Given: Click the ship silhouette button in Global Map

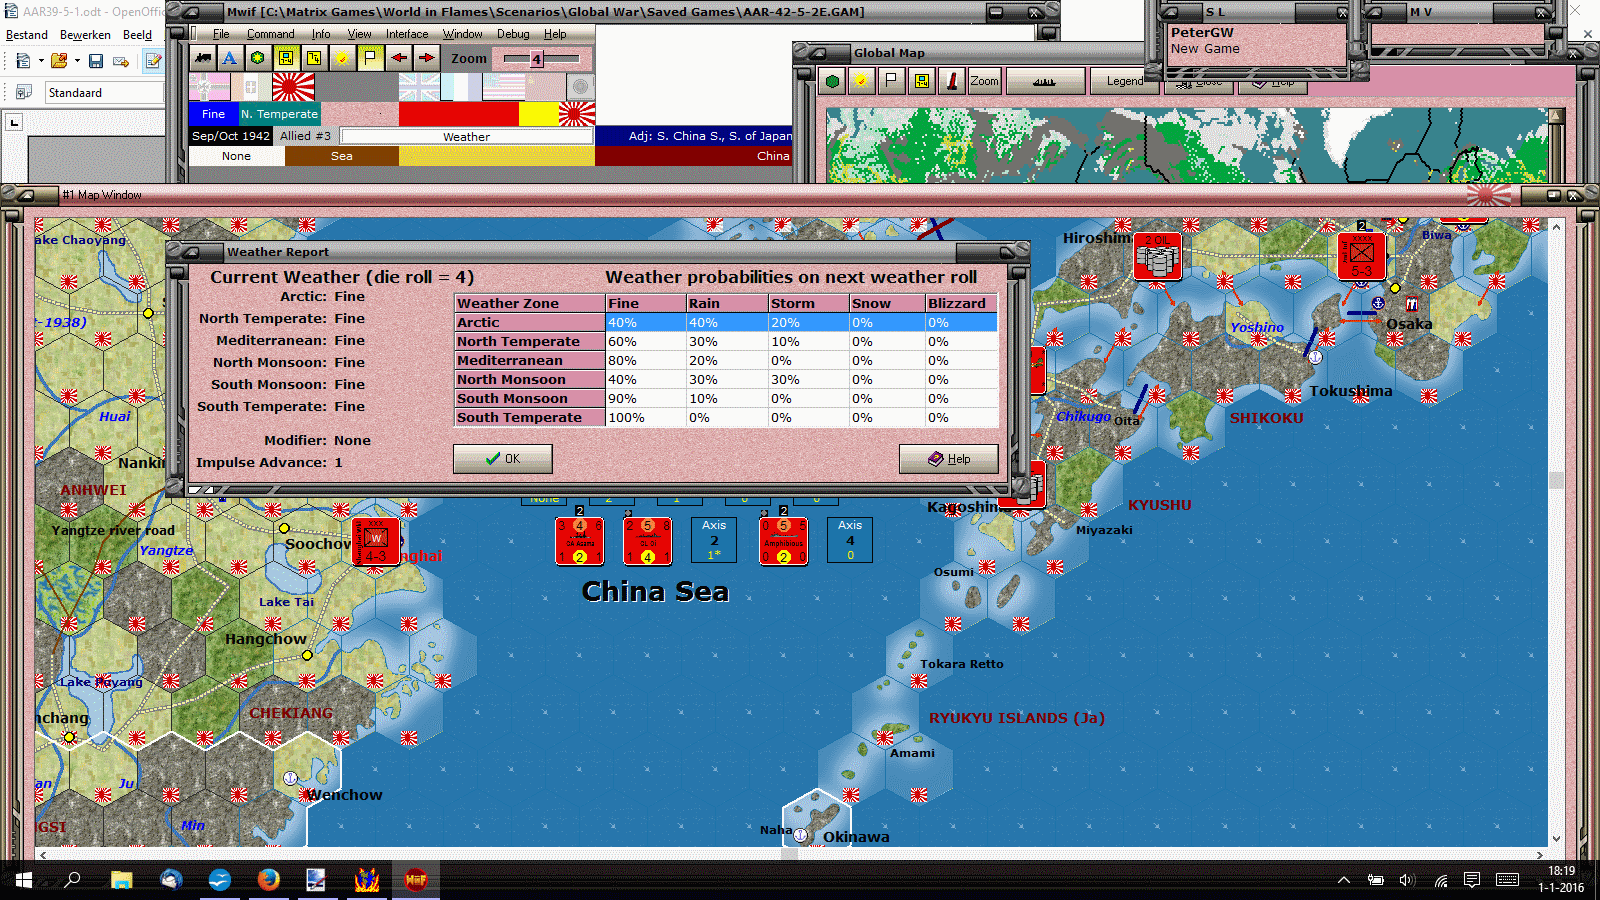Looking at the screenshot, I should tap(1045, 82).
